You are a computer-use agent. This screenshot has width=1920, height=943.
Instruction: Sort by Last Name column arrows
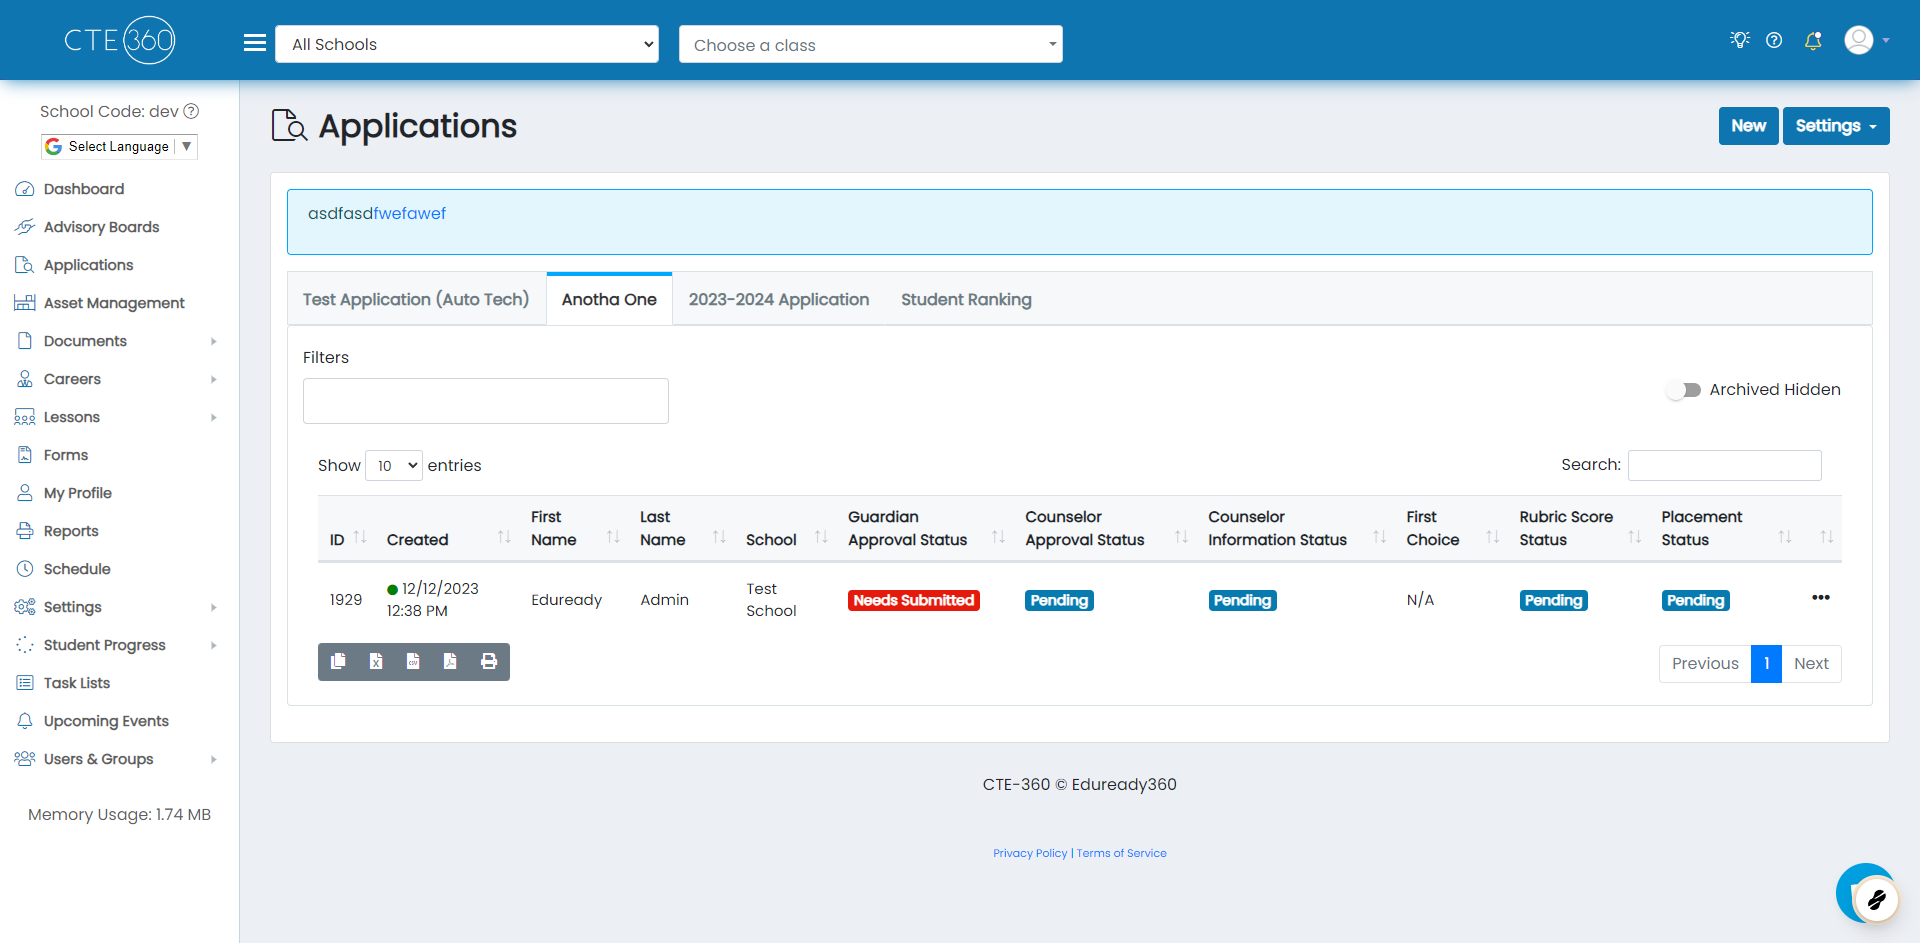click(719, 537)
